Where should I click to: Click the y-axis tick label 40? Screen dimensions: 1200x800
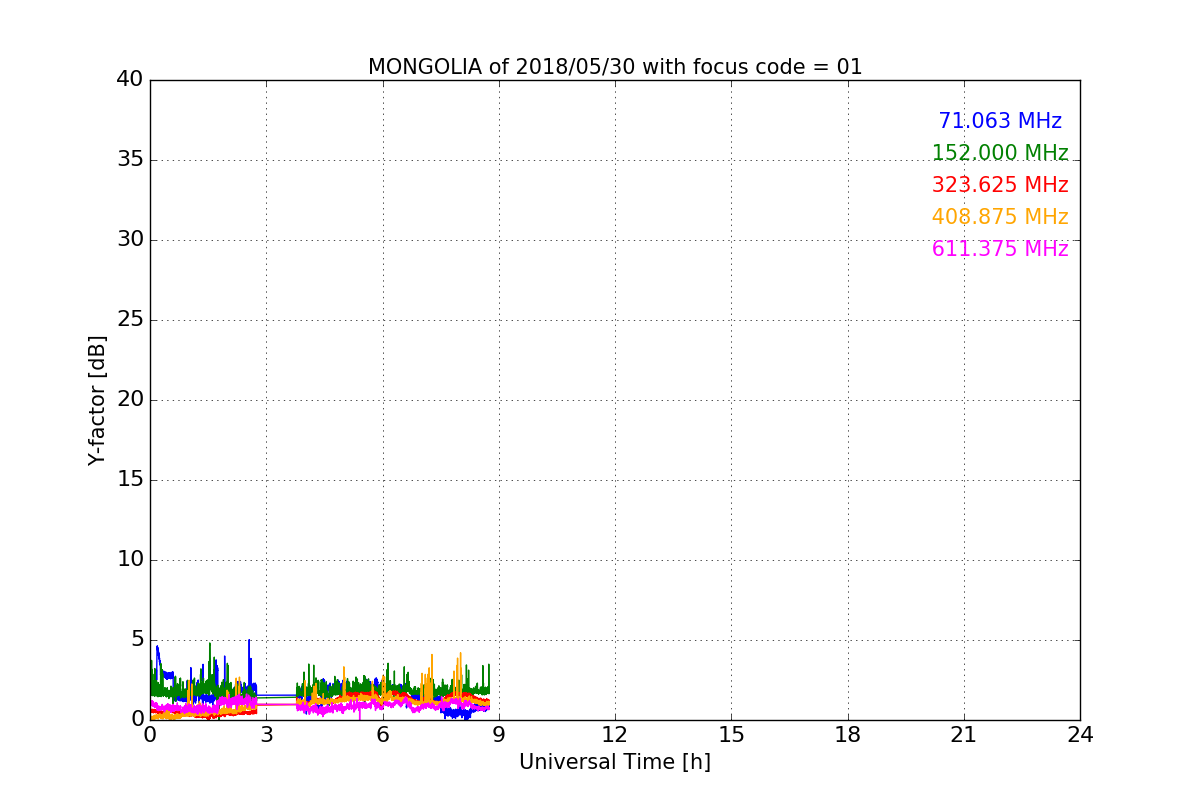(130, 80)
